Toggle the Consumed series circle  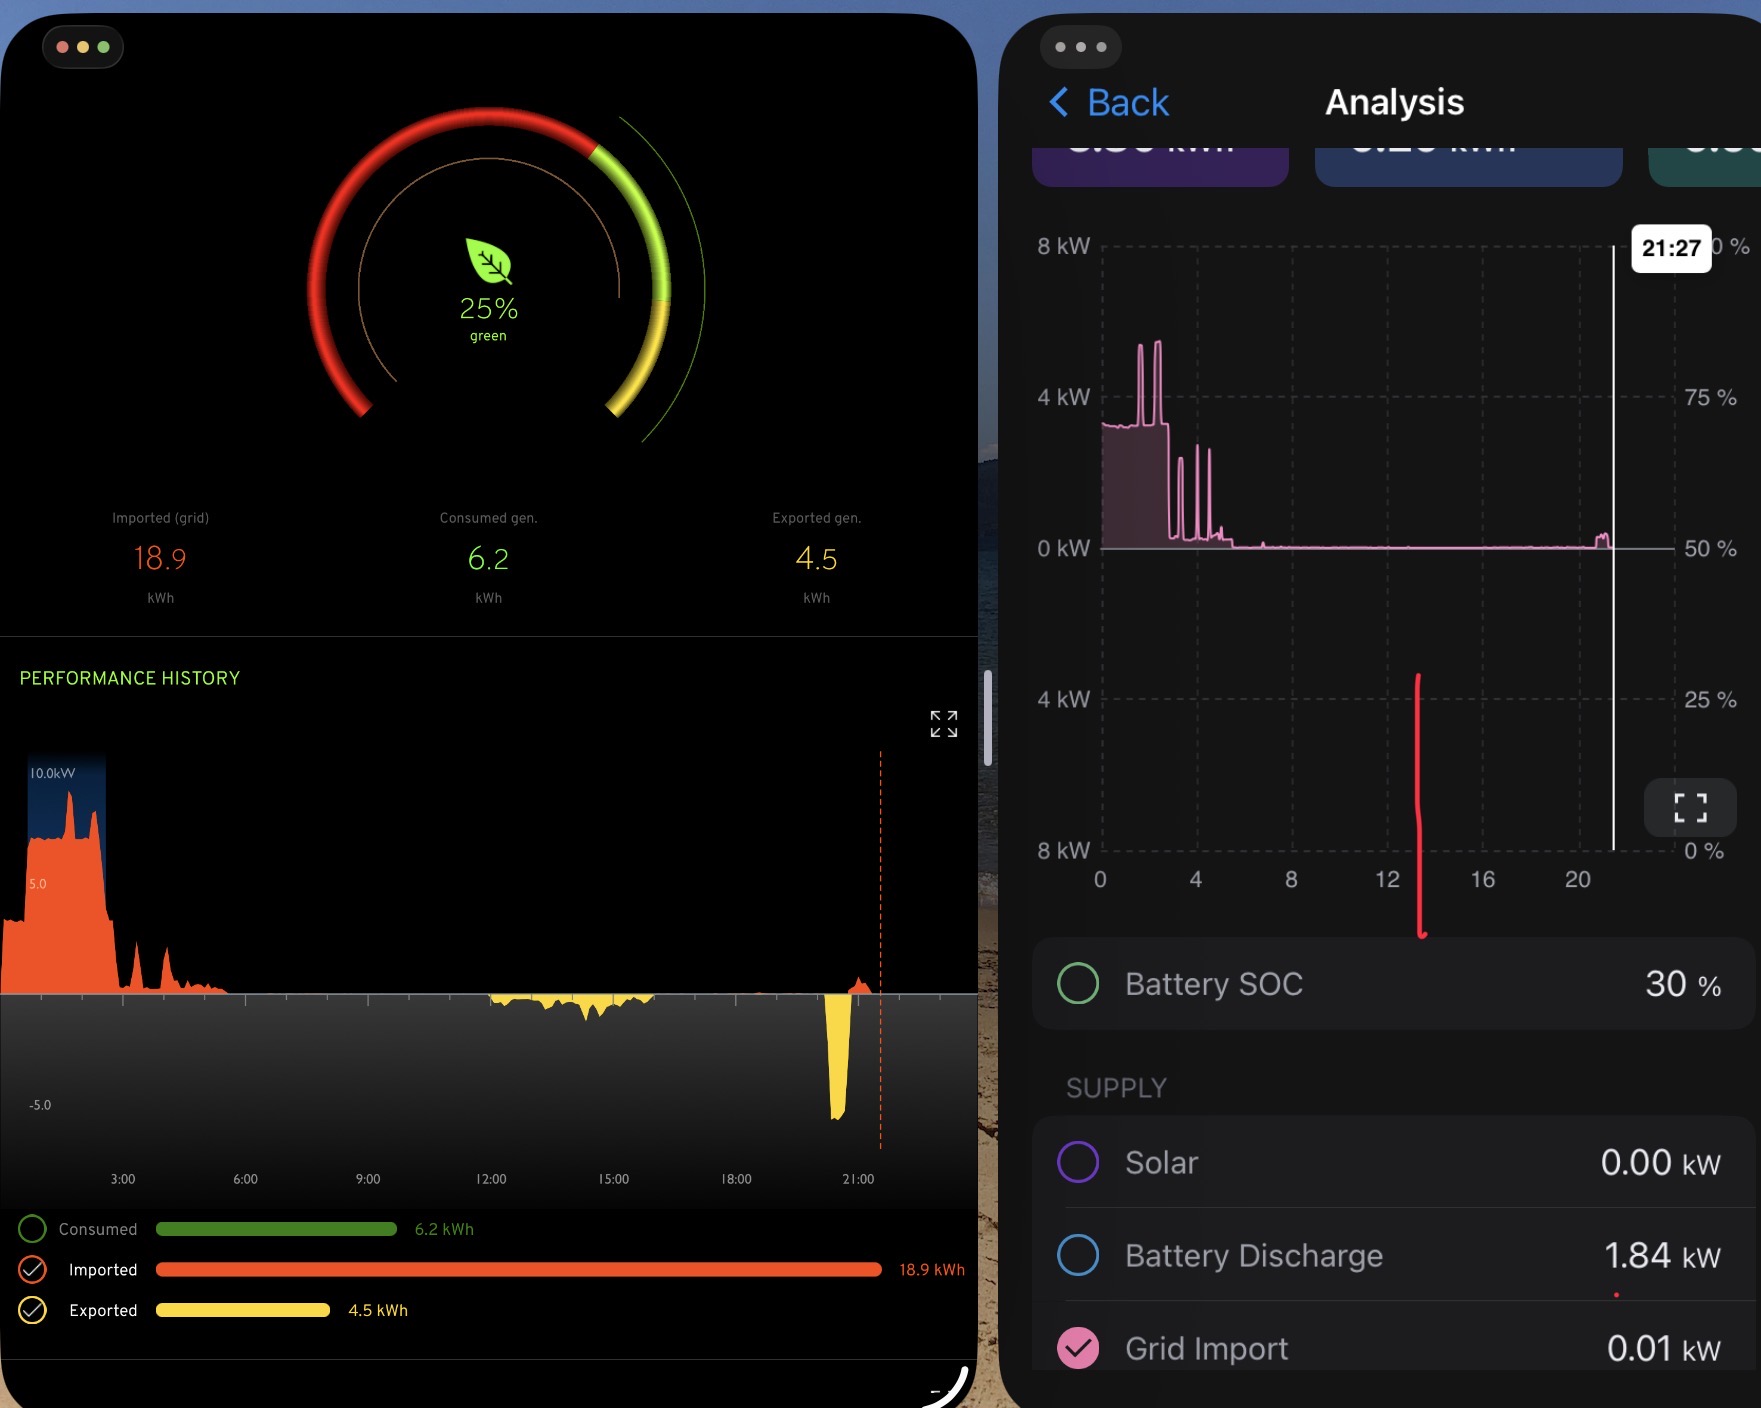(32, 1229)
